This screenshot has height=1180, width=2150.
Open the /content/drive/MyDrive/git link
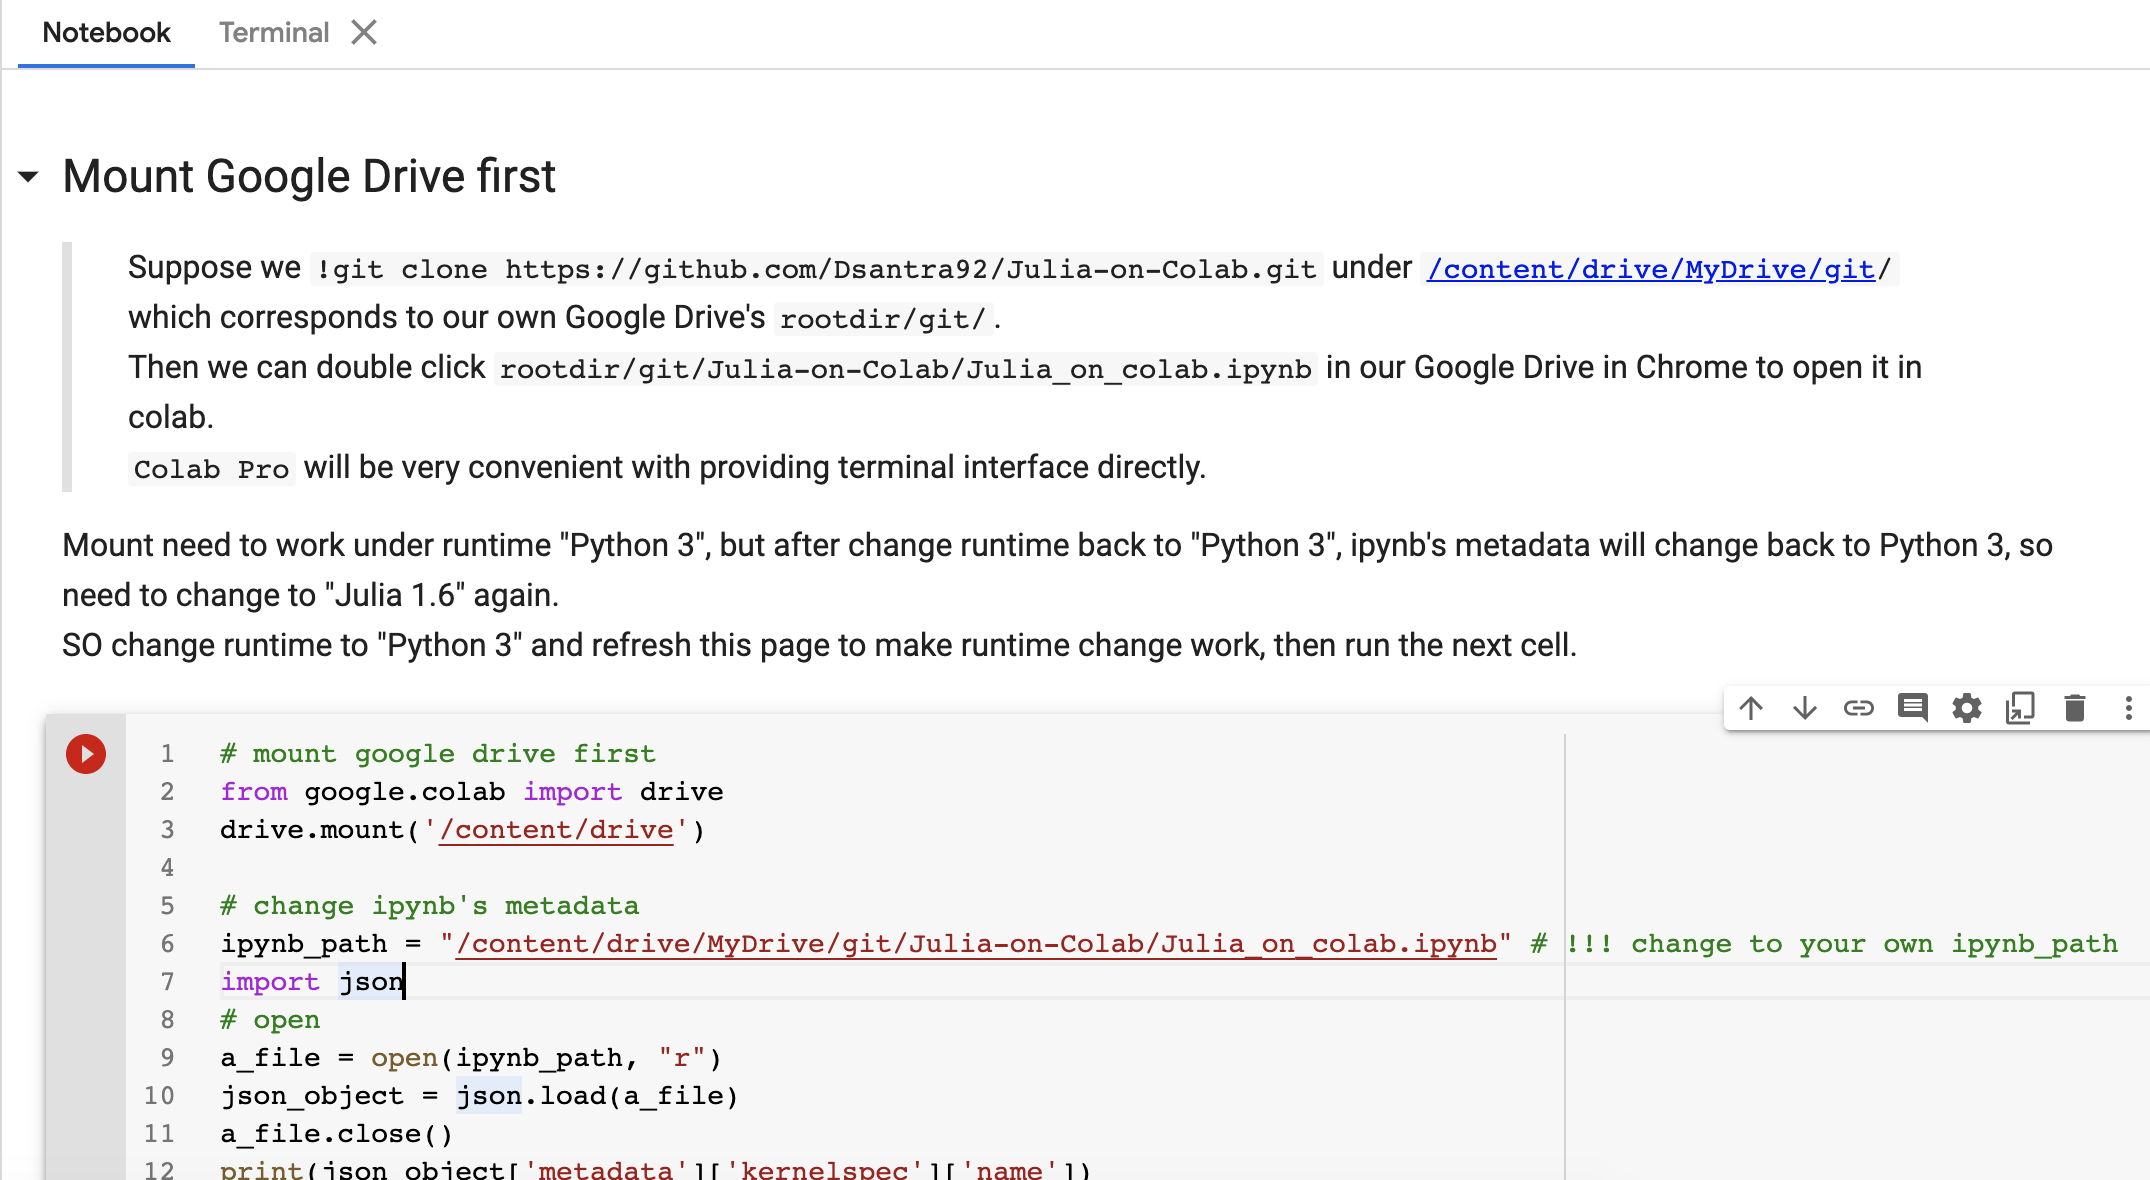pos(1650,269)
